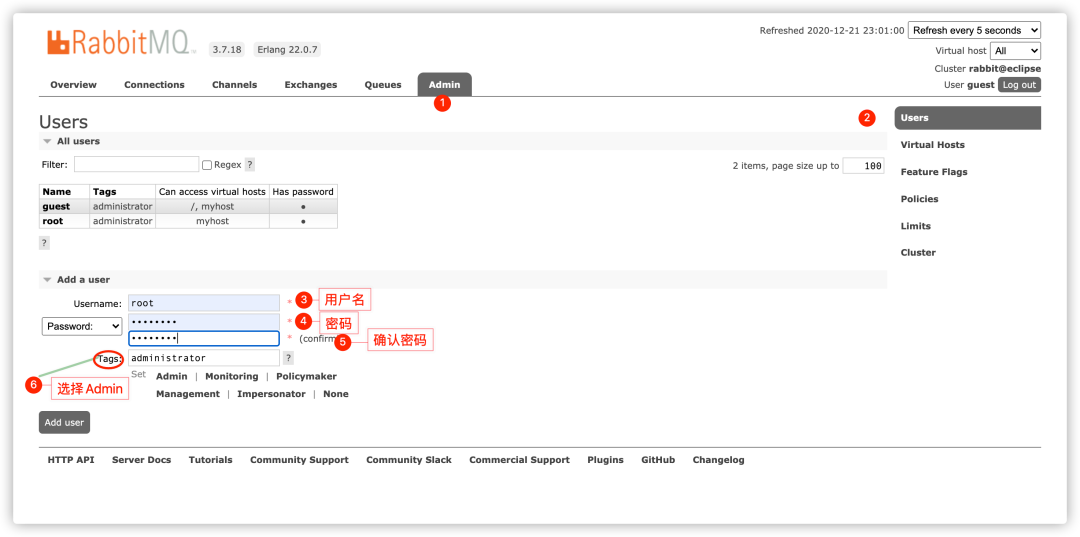1080x537 pixels.
Task: Click the Log out button
Action: coord(1019,85)
